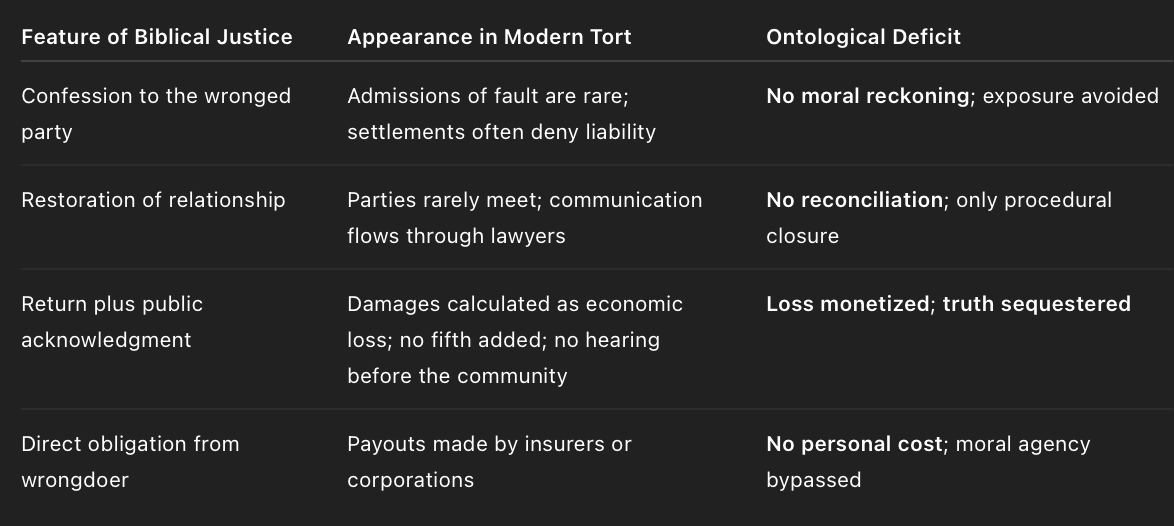Screen dimensions: 1174x526
Task: Click 'Admissions of fault are rare' text cell
Action: coord(501,114)
